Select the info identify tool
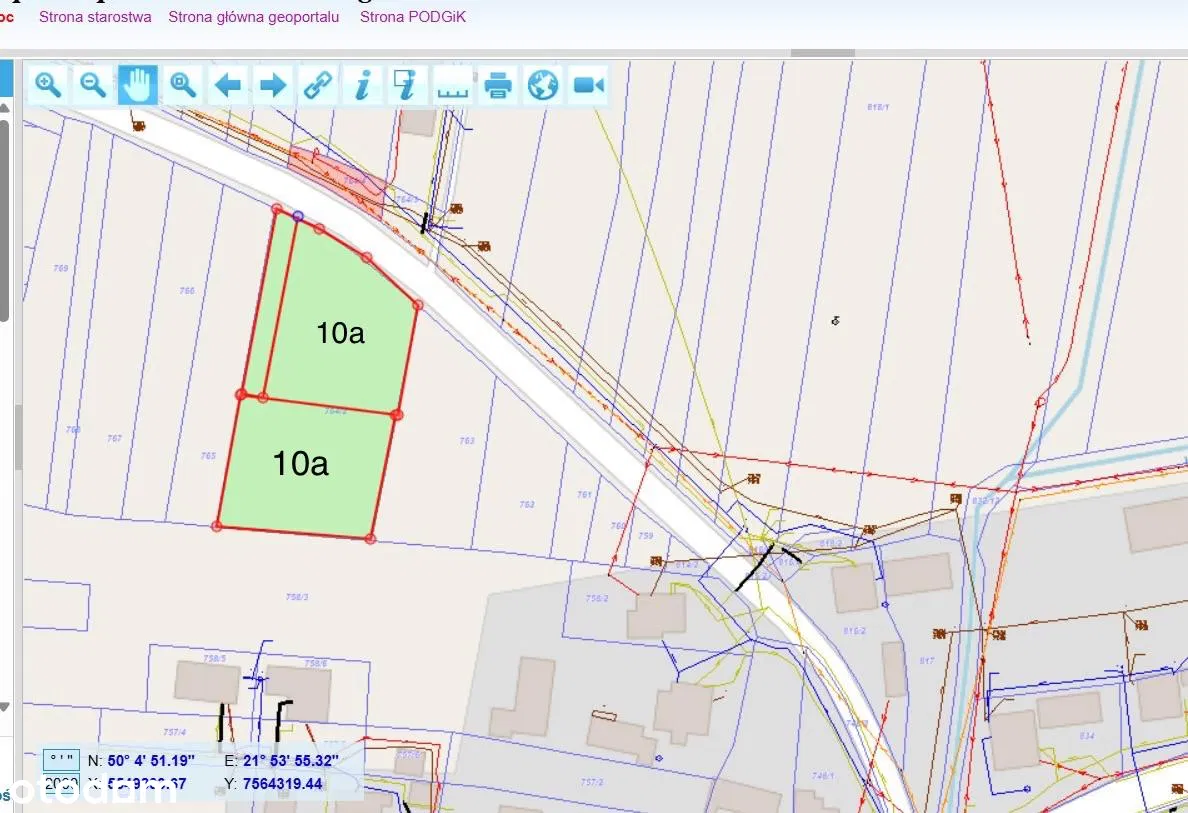The height and width of the screenshot is (813, 1188). (363, 85)
